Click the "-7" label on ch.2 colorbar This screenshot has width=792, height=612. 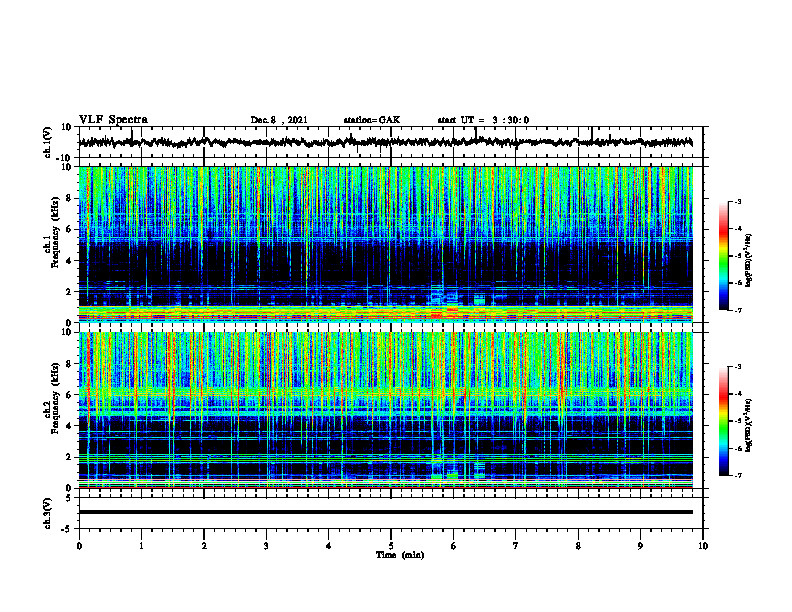[x=737, y=475]
